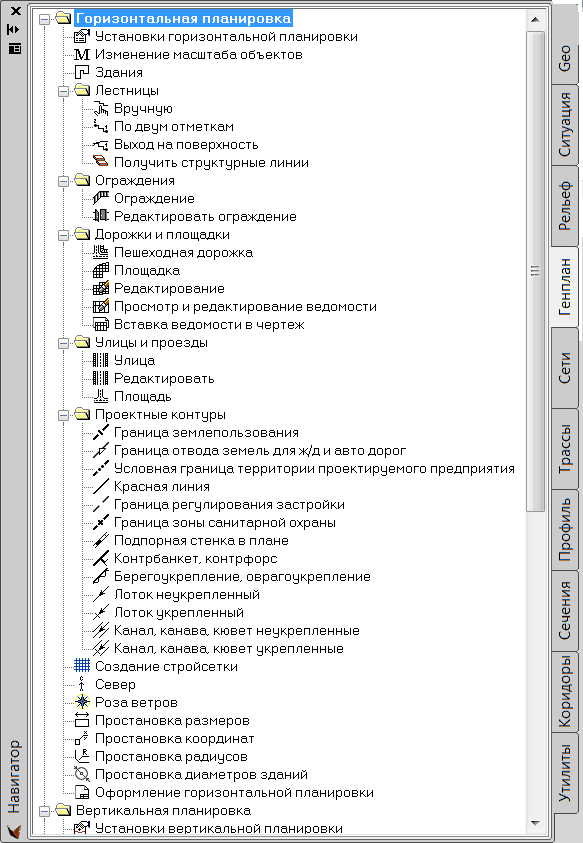
Task: Click the scrollbar down arrow
Action: point(535,823)
